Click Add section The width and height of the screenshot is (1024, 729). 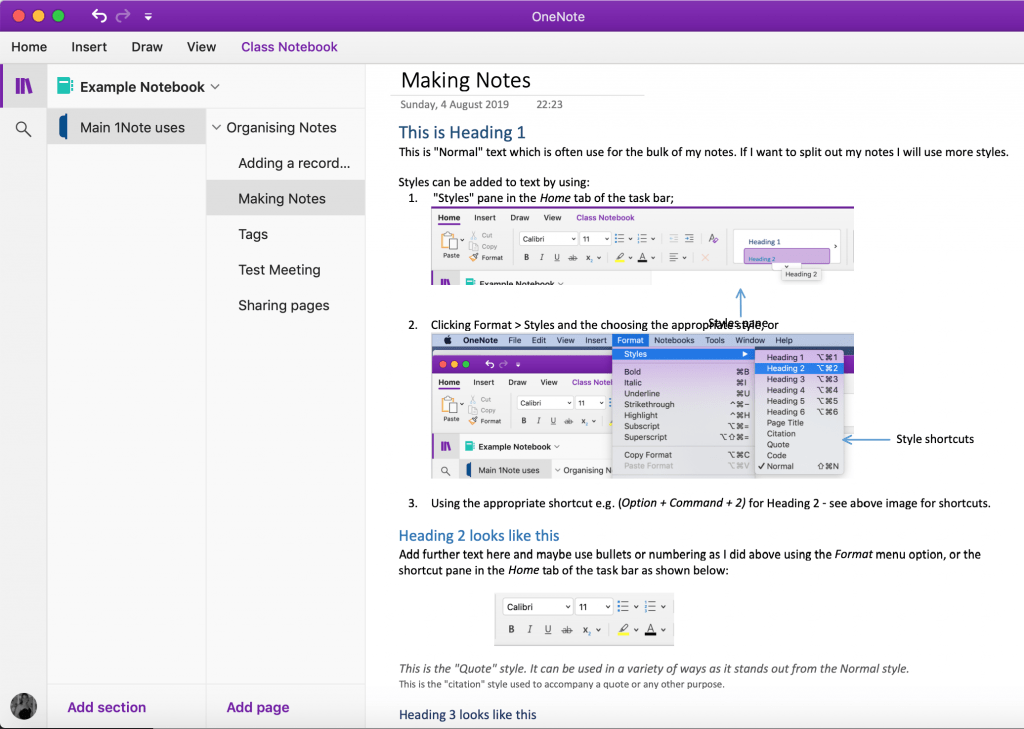click(106, 706)
